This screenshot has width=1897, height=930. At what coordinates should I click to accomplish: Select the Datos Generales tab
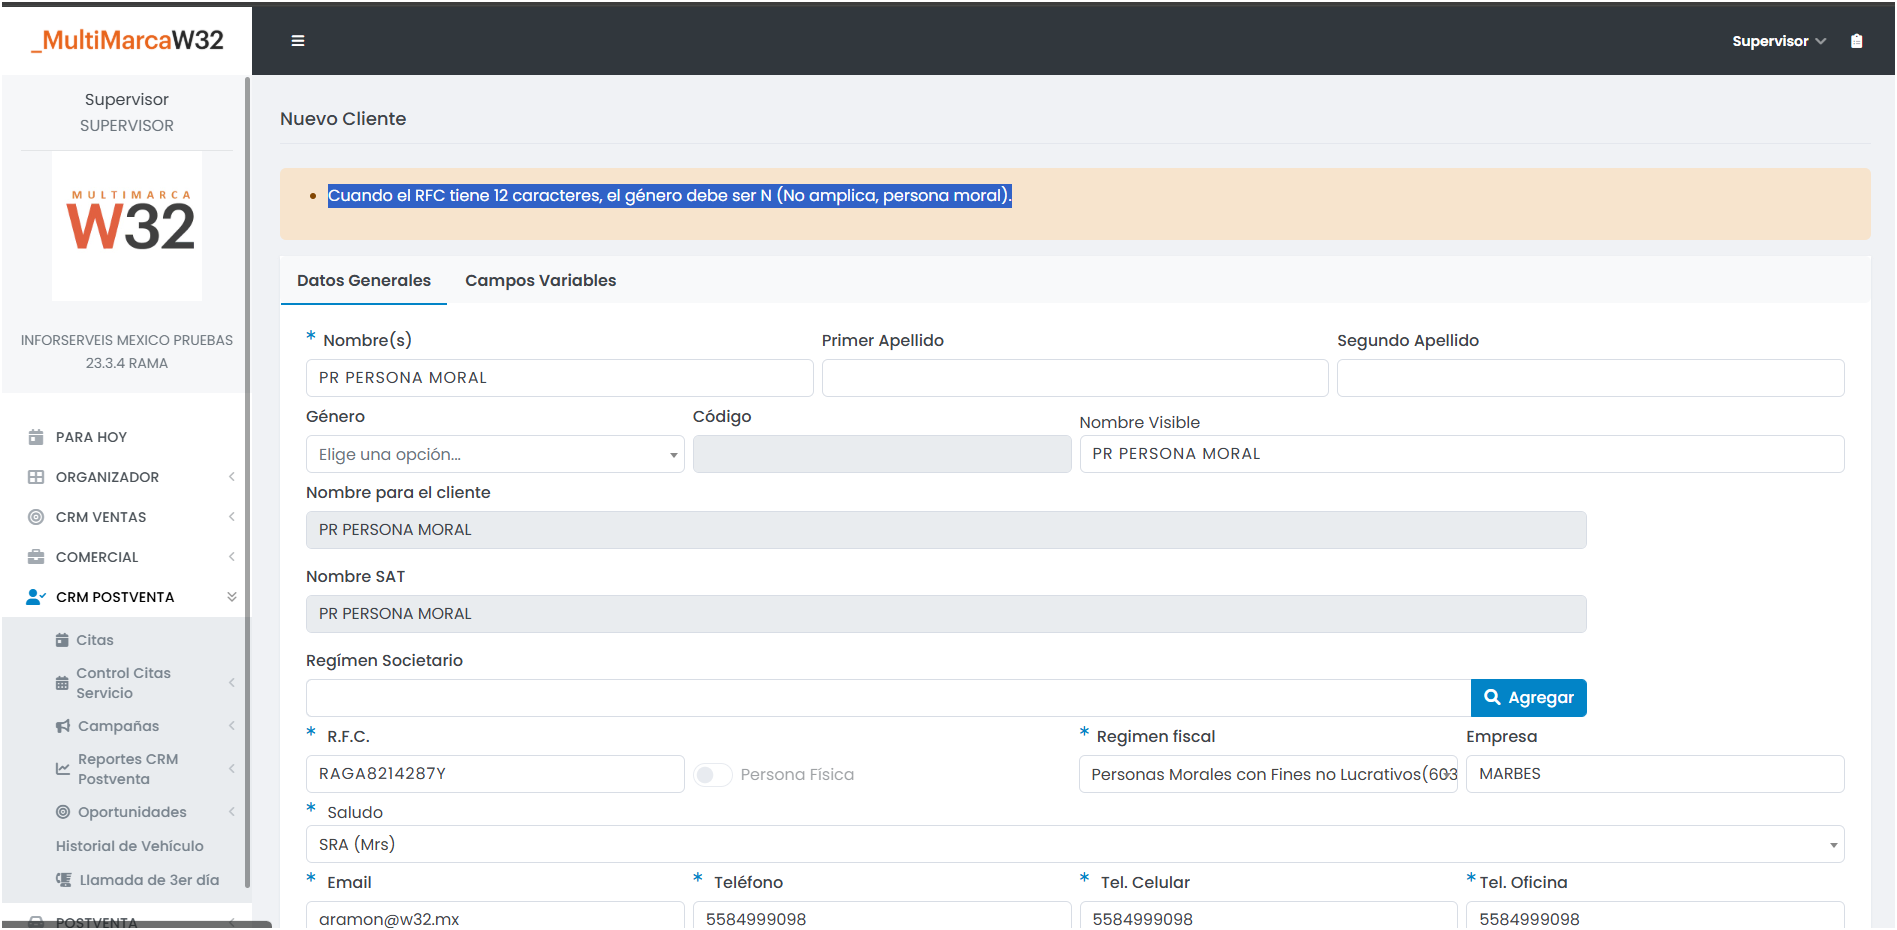click(364, 281)
